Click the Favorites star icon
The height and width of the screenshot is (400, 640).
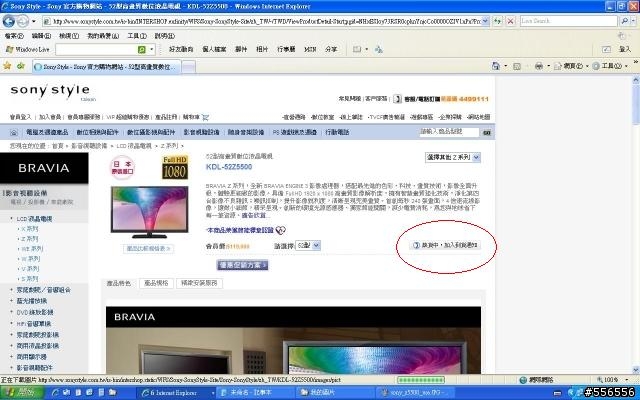click(7, 66)
